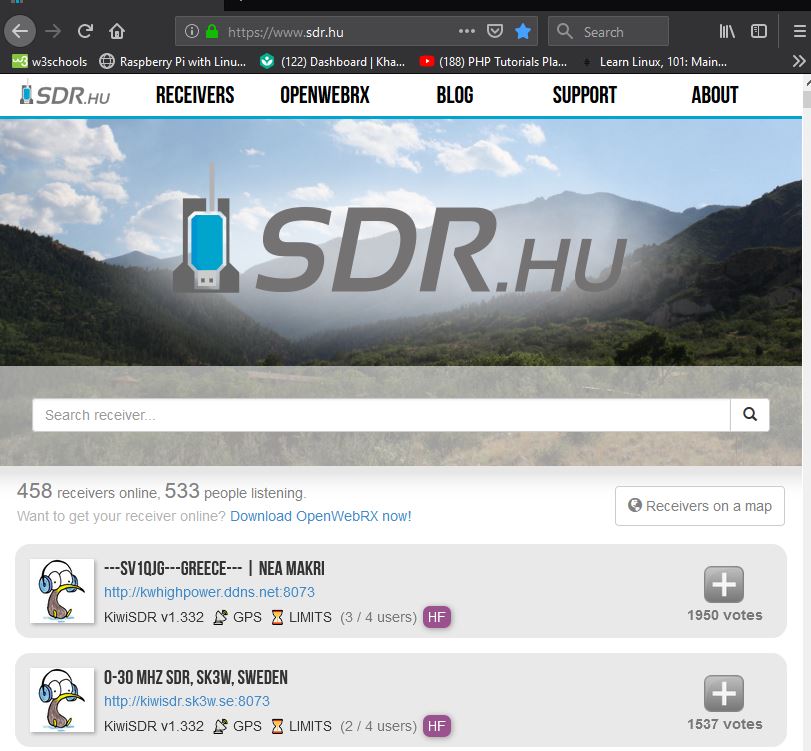Click the 1950 votes count text
Screen dimensions: 811x751
[x=725, y=615]
